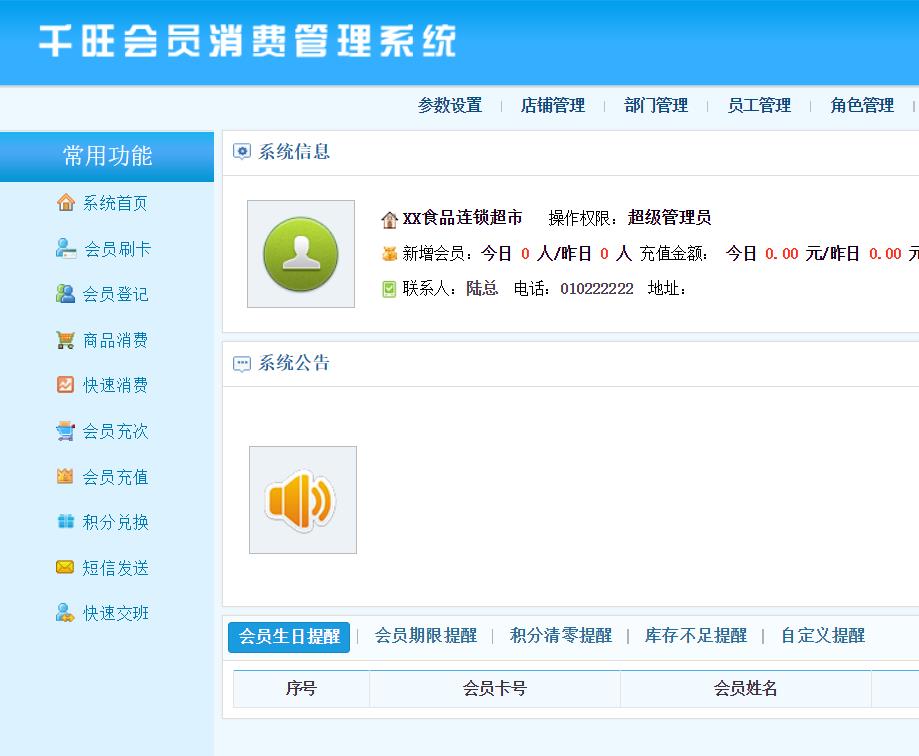Click the 系统公告 panel title
This screenshot has height=756, width=919.
point(294,363)
